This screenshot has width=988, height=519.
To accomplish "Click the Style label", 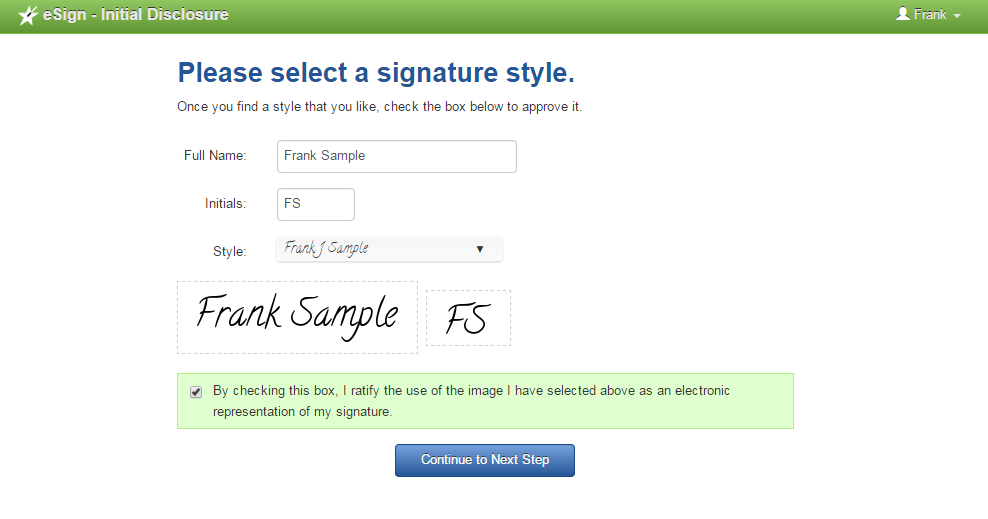I will pyautogui.click(x=229, y=251).
